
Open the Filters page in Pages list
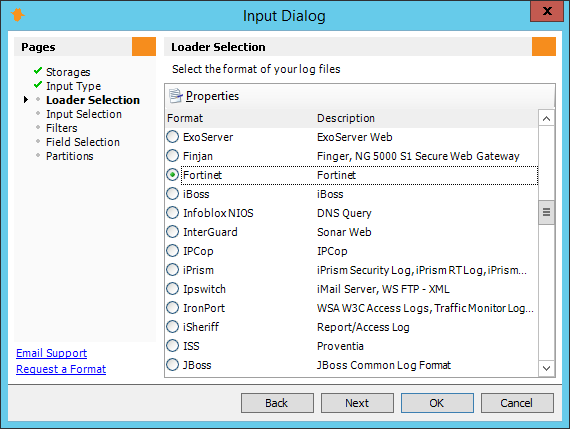[x=62, y=128]
